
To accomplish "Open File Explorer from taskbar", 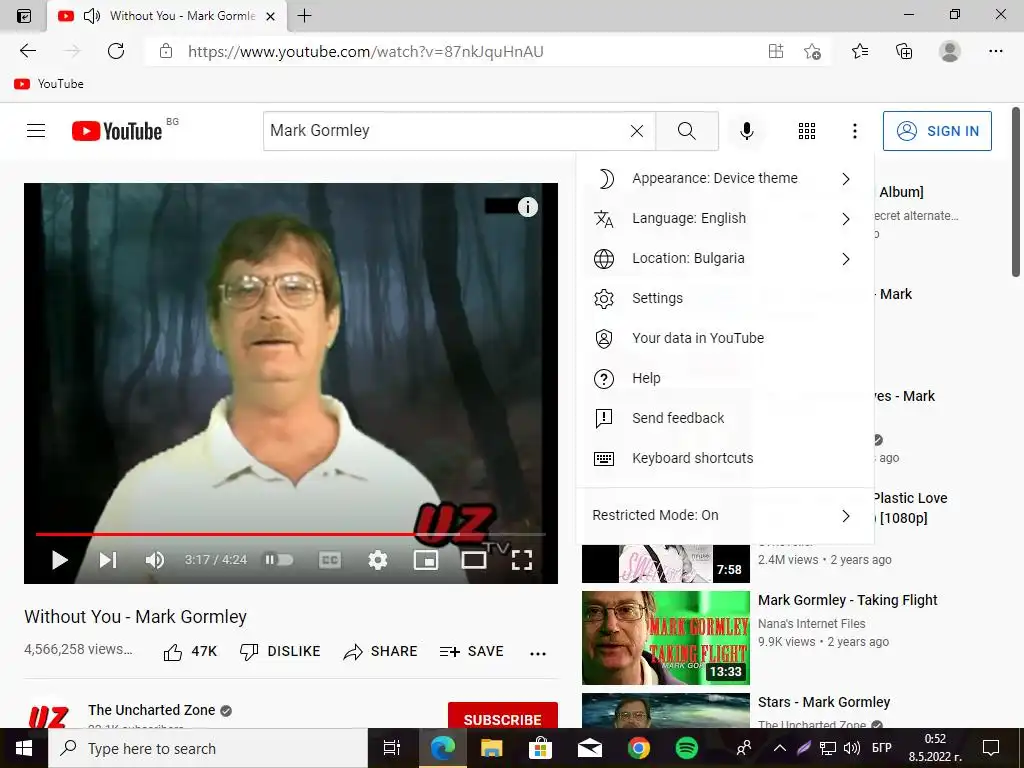I will point(491,748).
